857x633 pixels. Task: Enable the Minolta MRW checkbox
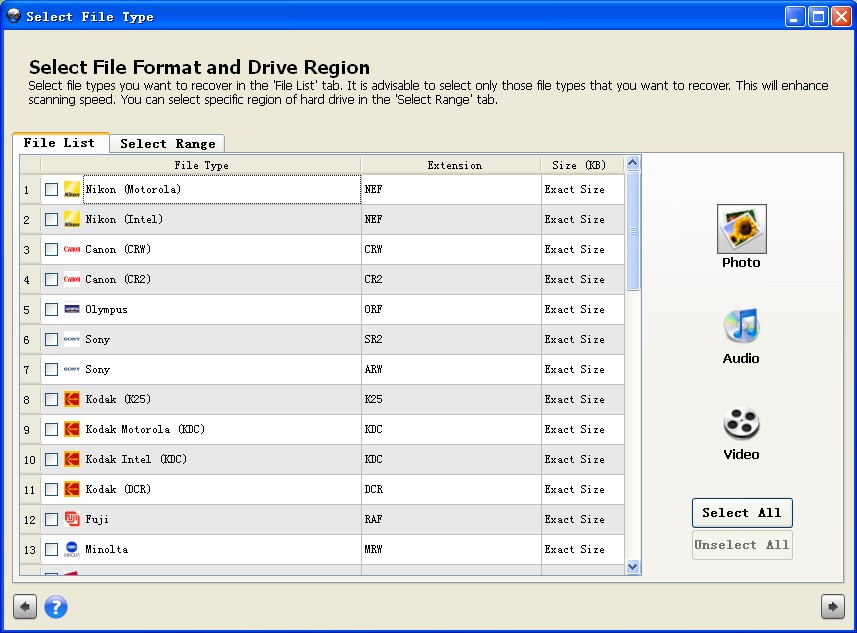(x=51, y=549)
